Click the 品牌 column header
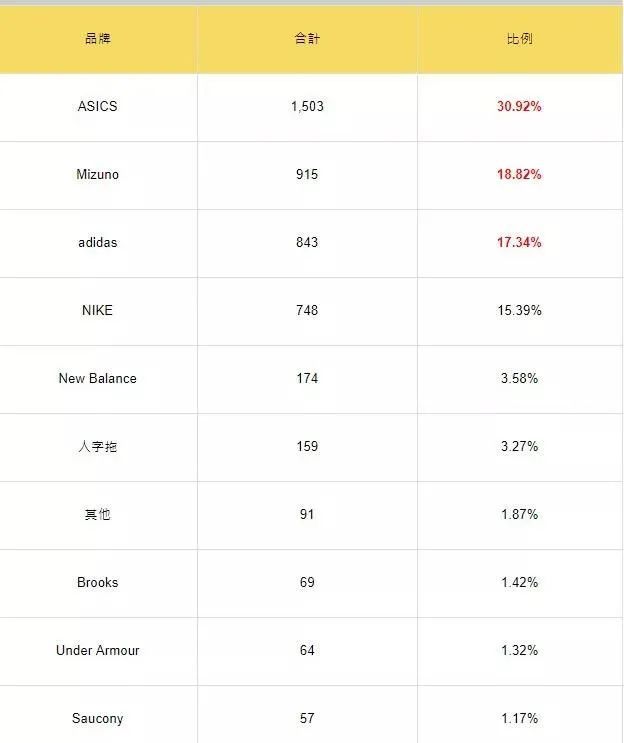 (97, 39)
